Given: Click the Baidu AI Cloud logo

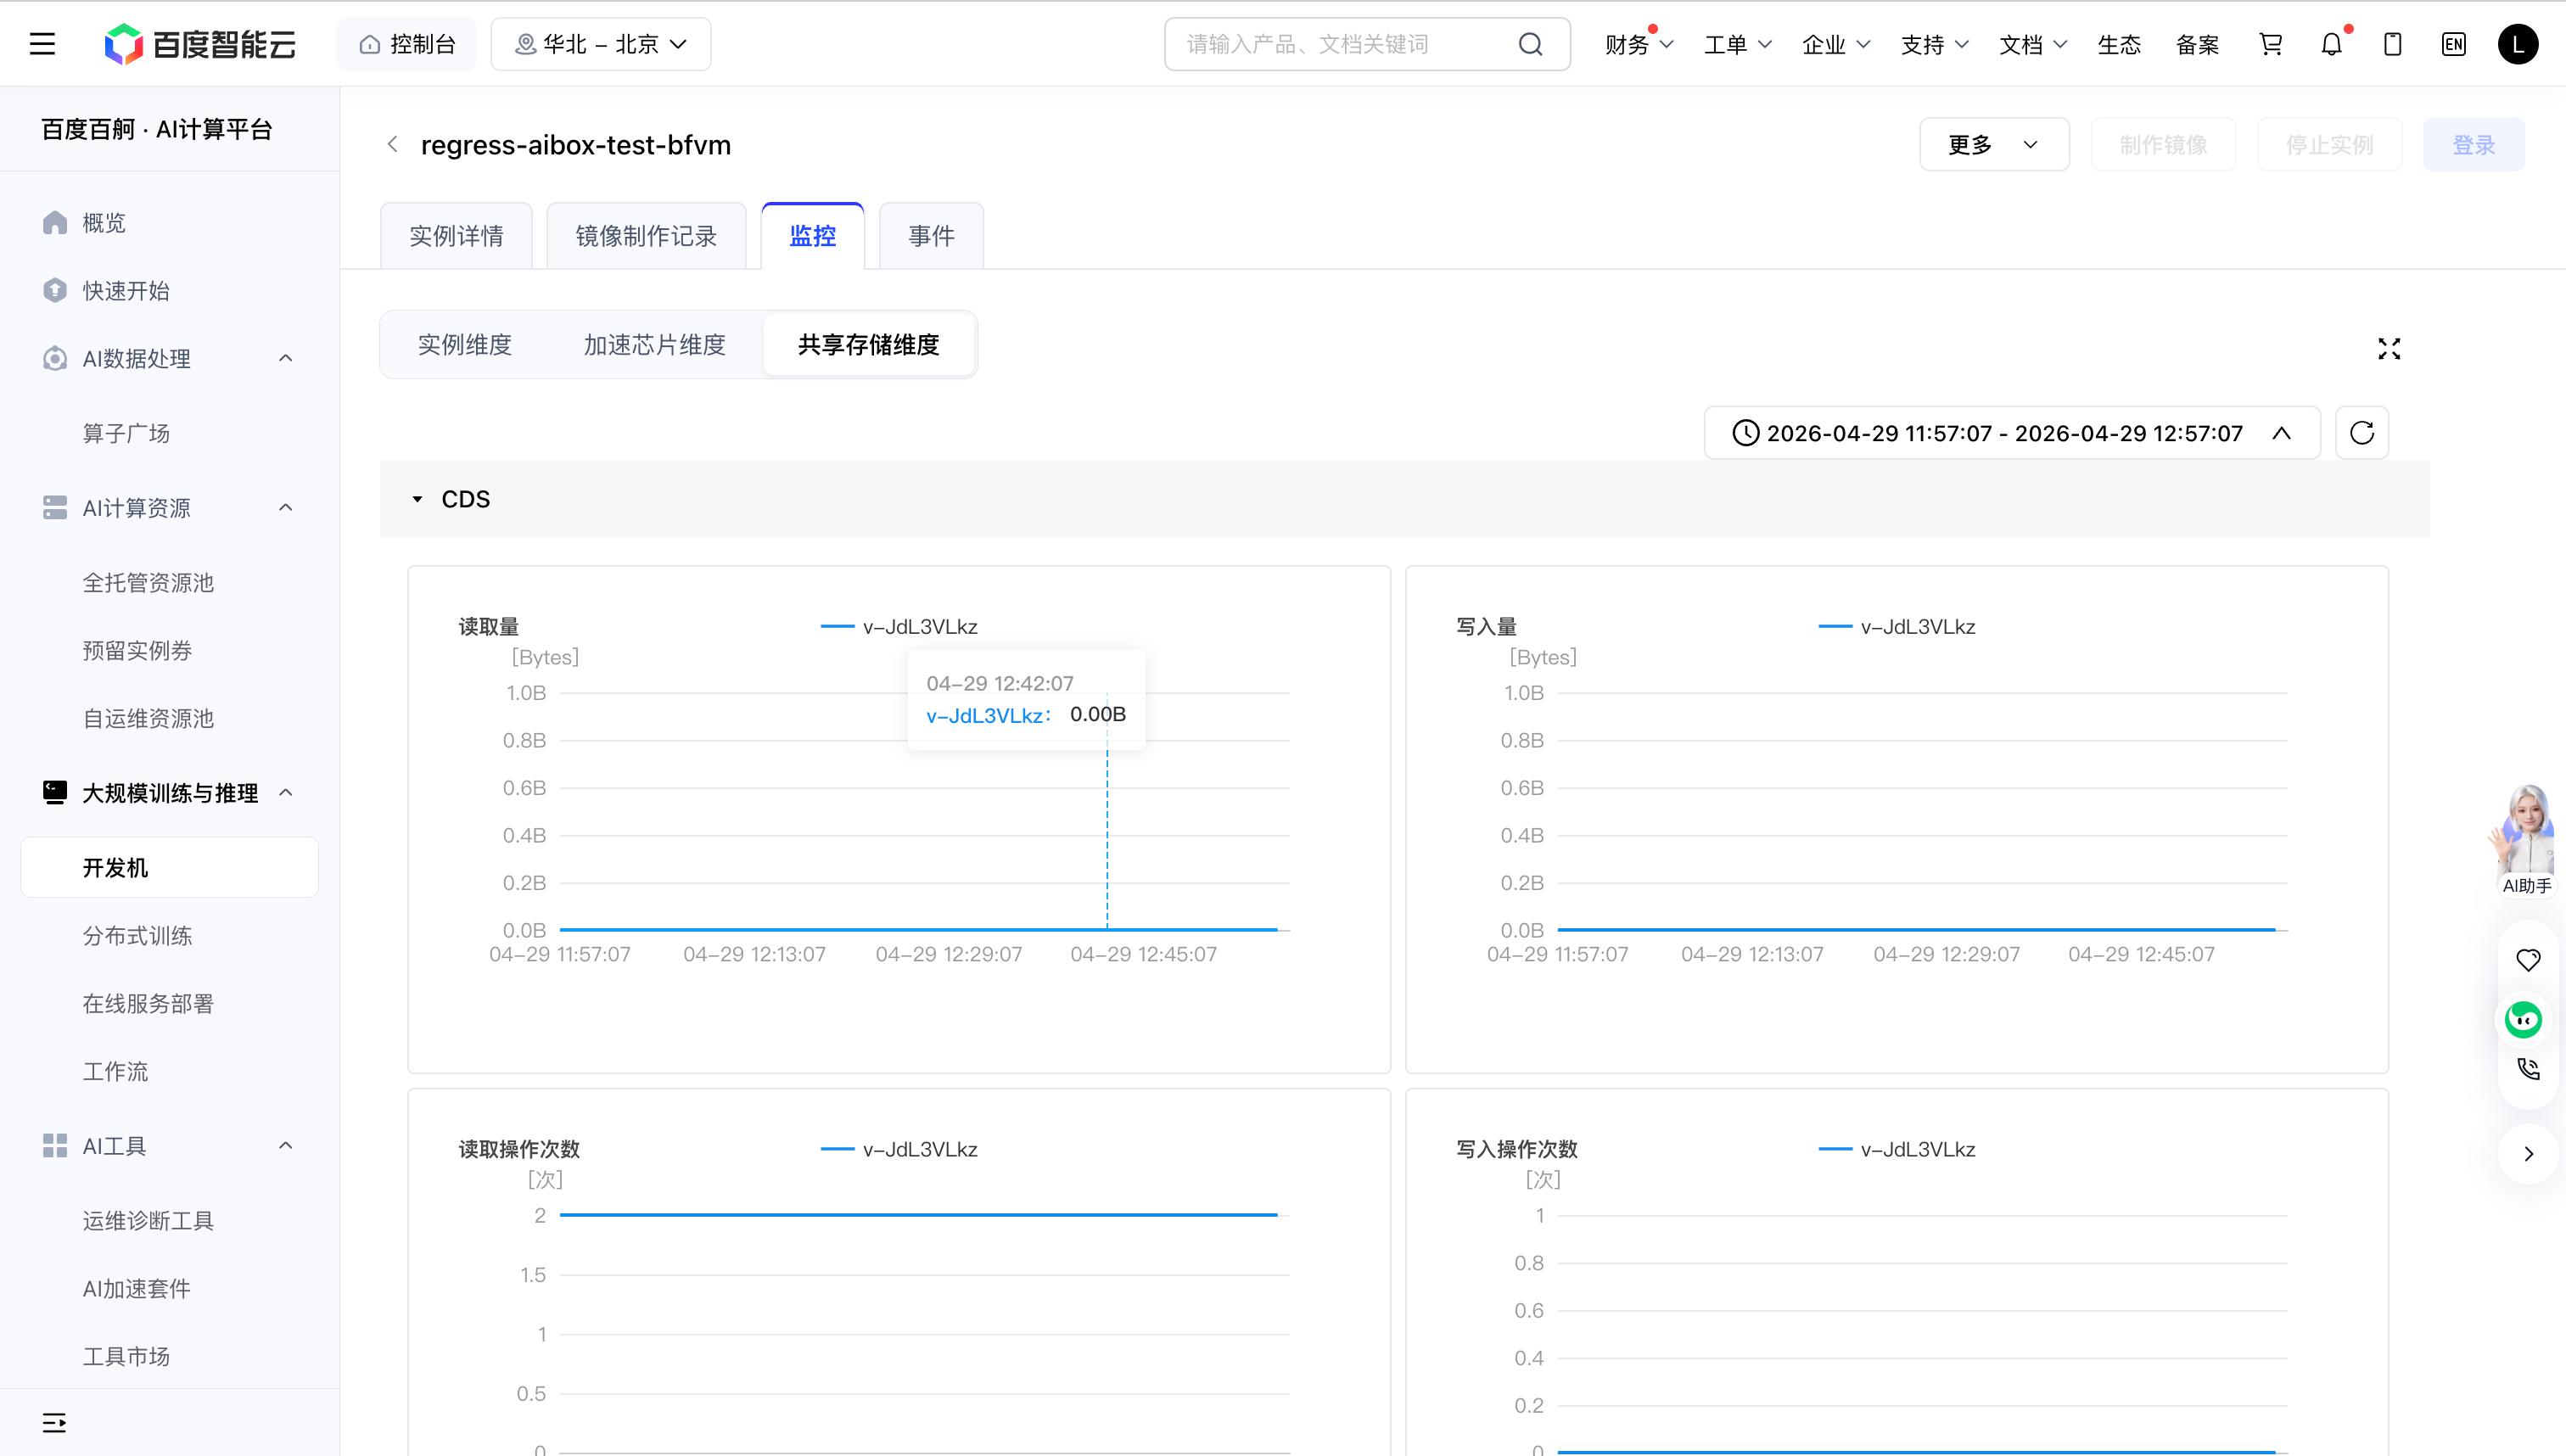Looking at the screenshot, I should (x=200, y=44).
